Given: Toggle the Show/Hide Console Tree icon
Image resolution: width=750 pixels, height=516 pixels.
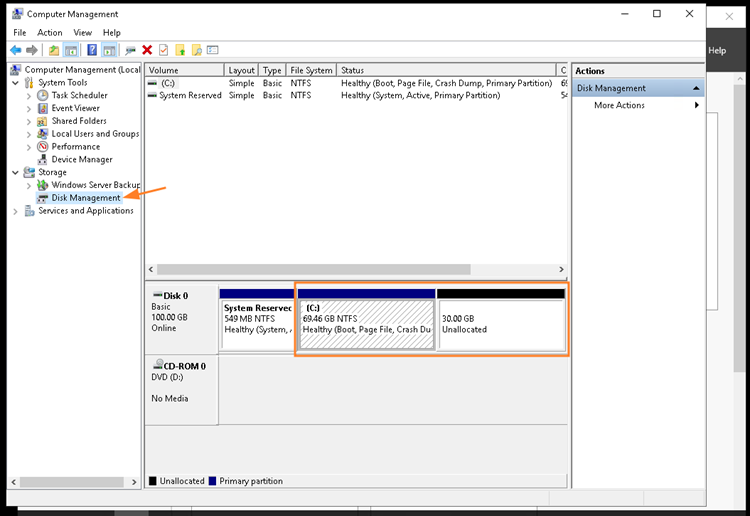Looking at the screenshot, I should (x=71, y=50).
